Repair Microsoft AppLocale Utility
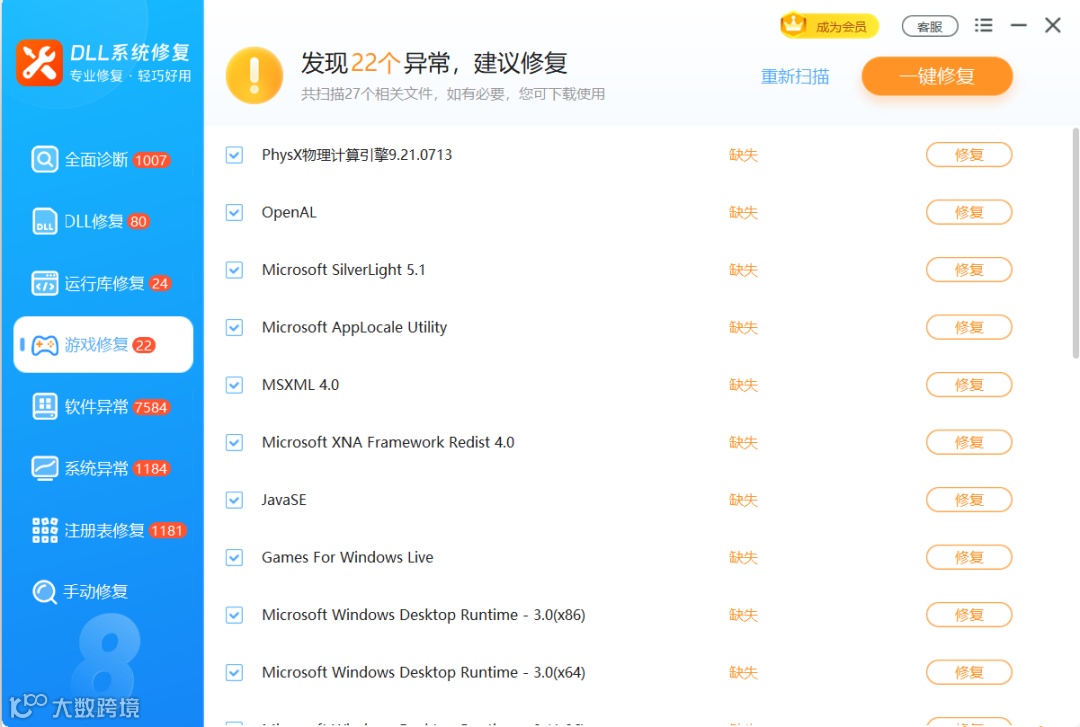This screenshot has height=727, width=1080. [x=968, y=327]
